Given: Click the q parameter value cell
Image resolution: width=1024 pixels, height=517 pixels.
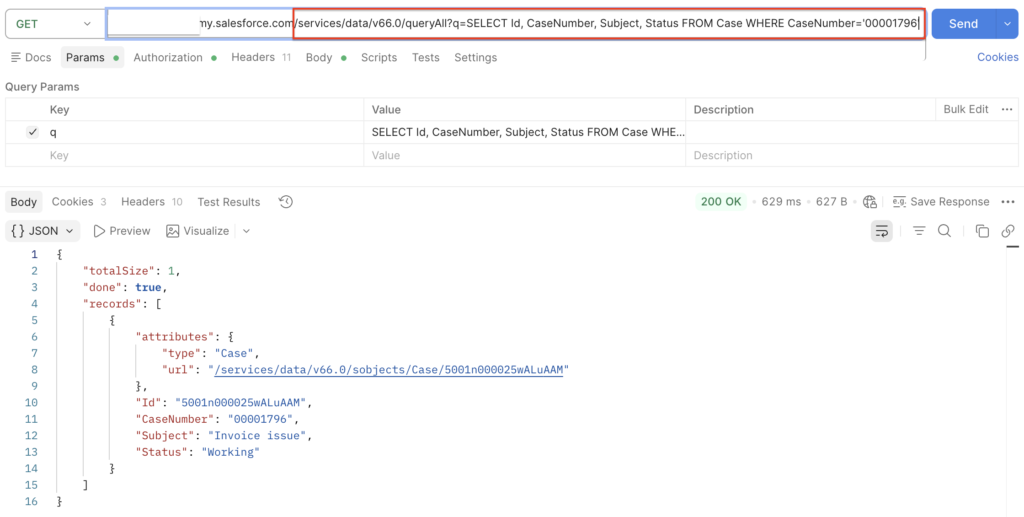Looking at the screenshot, I should click(524, 133).
